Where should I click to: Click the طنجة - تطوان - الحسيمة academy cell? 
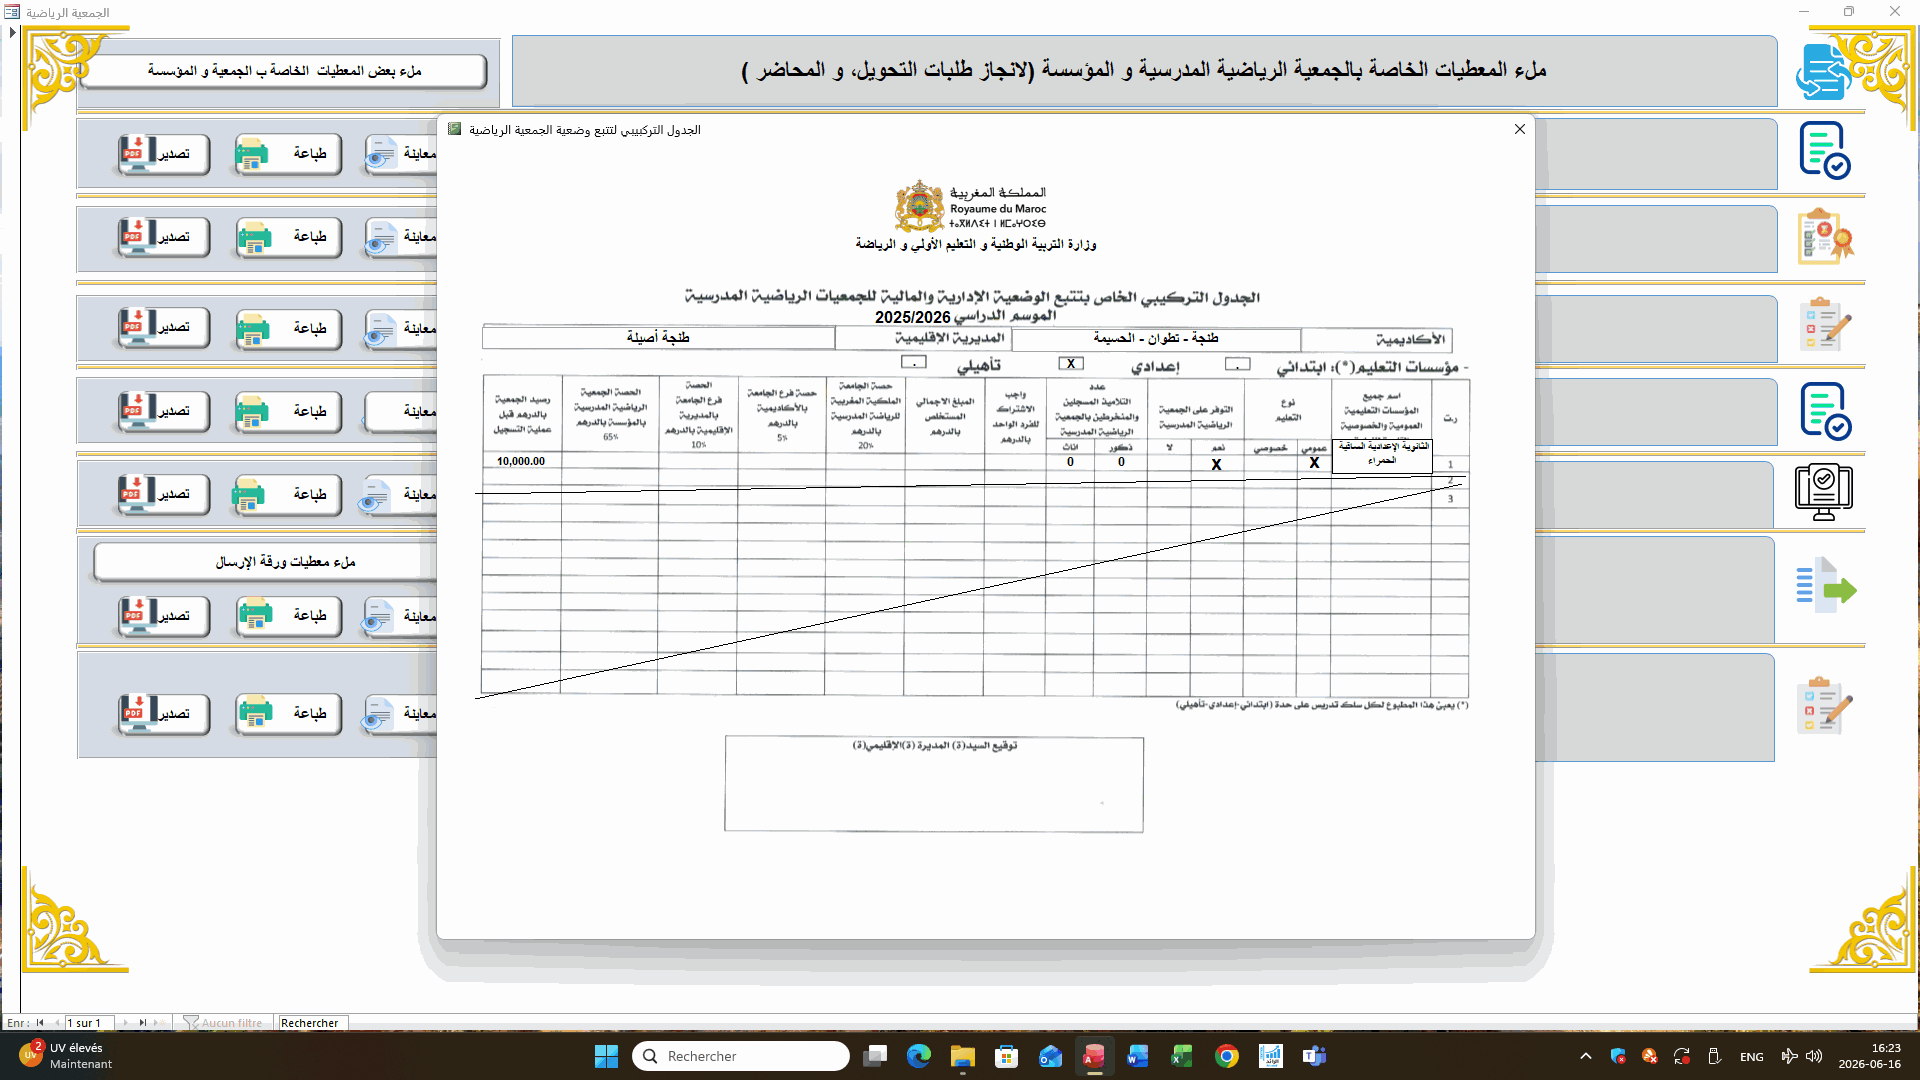click(x=1156, y=338)
